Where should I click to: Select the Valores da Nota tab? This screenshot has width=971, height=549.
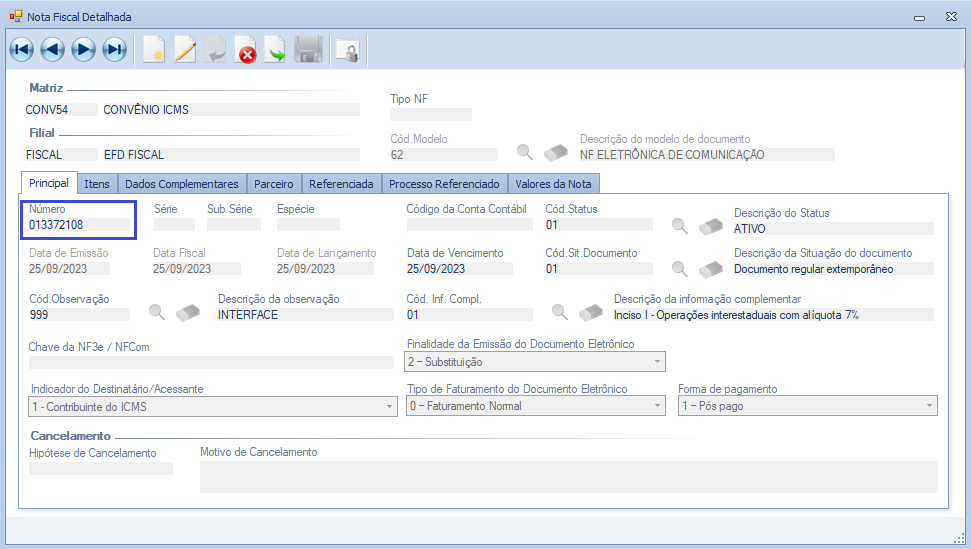coord(554,184)
